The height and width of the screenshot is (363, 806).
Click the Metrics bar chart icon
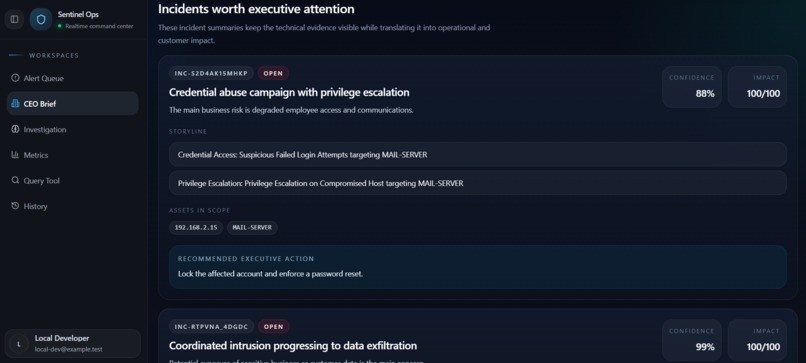(x=15, y=155)
